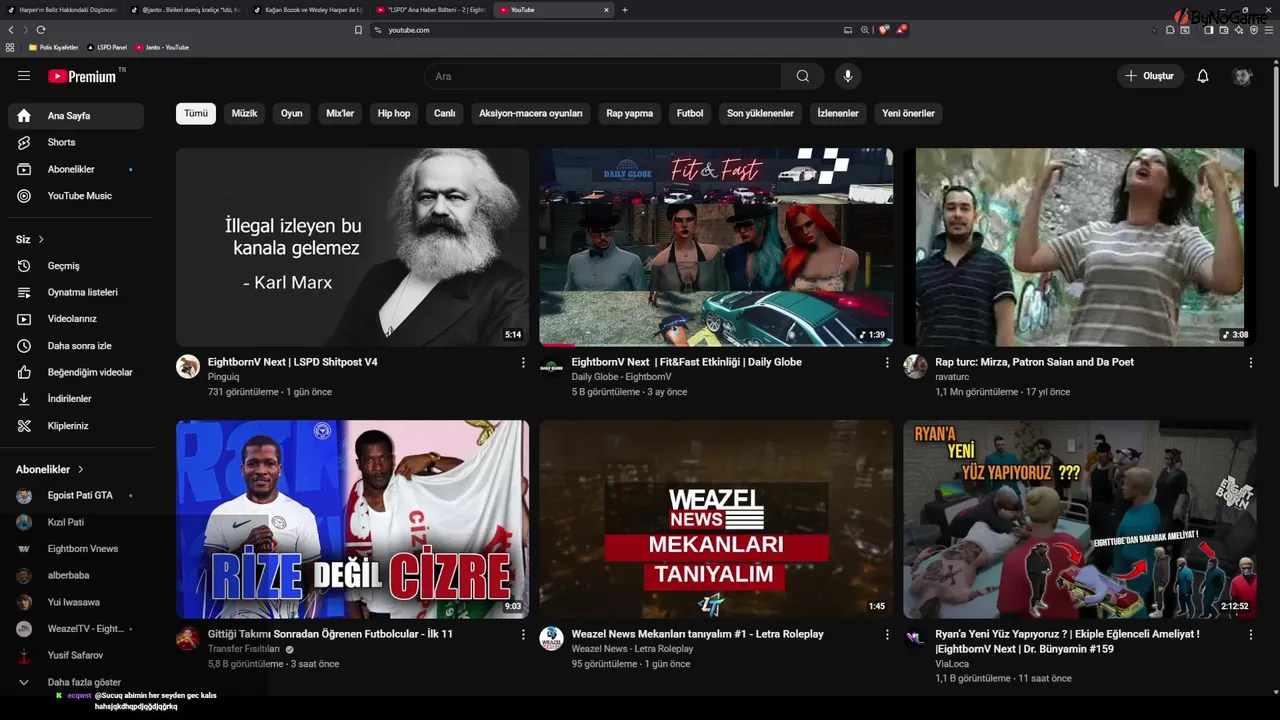Open the Karl Marx LSPD Shitpost thumbnail
Viewport: 1280px width, 720px height.
point(353,247)
